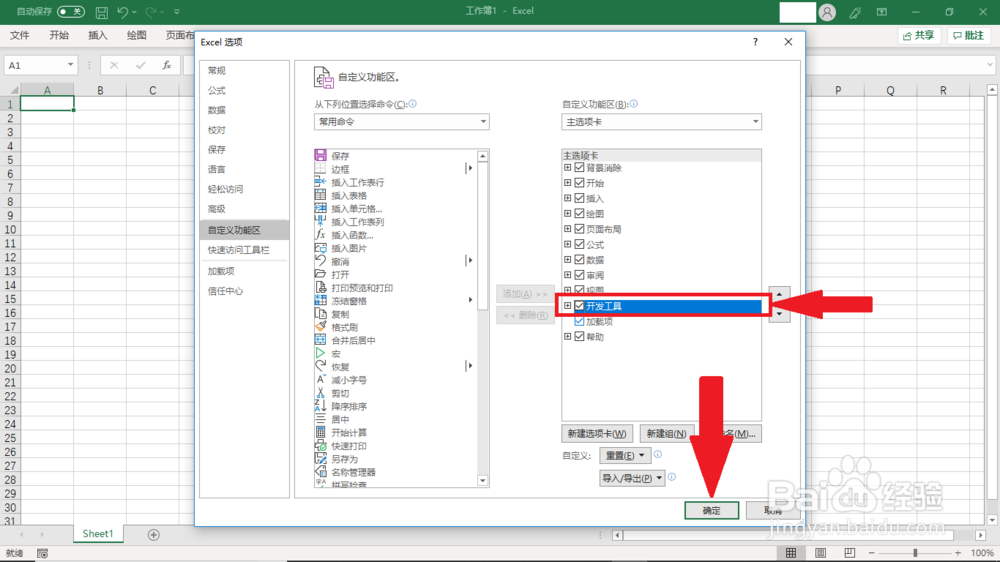This screenshot has width=1000, height=562.
Task: Click the pen drawing mode icon
Action: [x=855, y=12]
